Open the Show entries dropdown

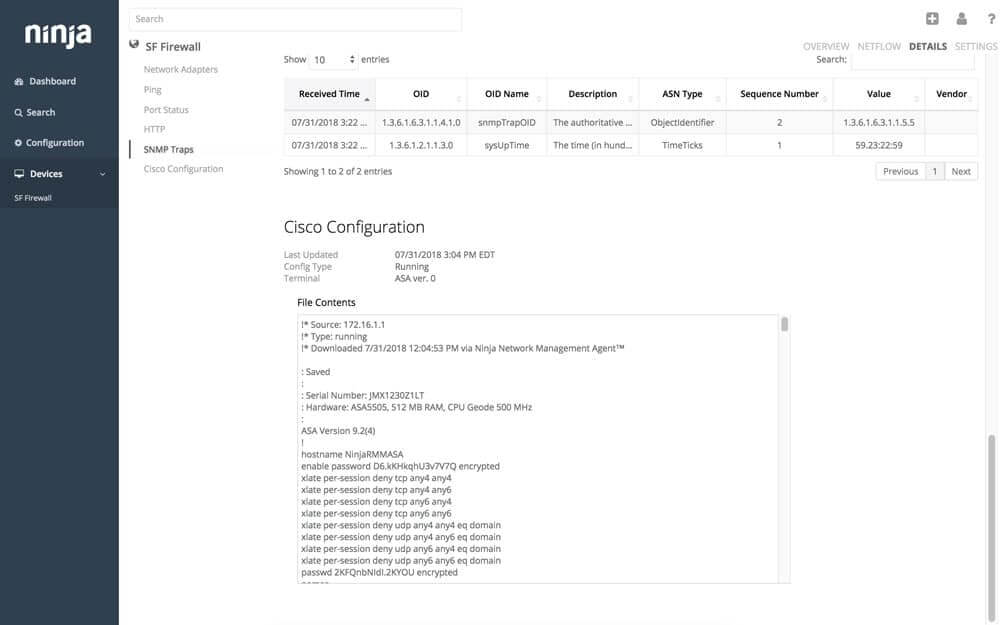point(331,57)
